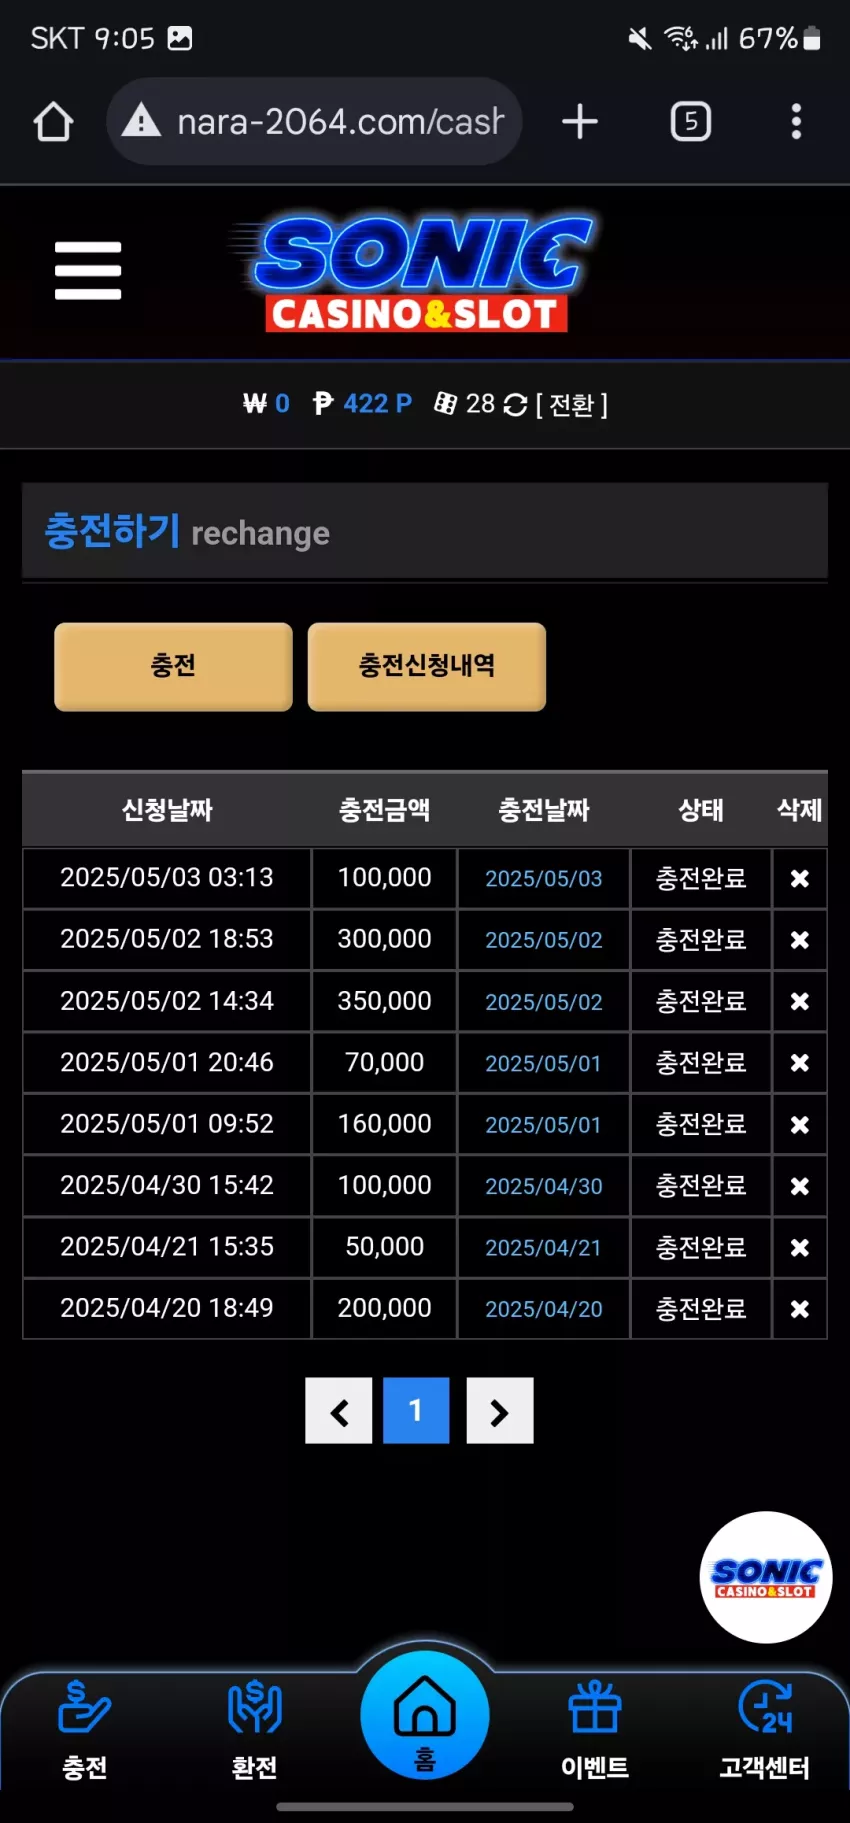Open 고객센터 24-hour support icon
Image resolution: width=850 pixels, height=1823 pixels.
pos(765,1730)
